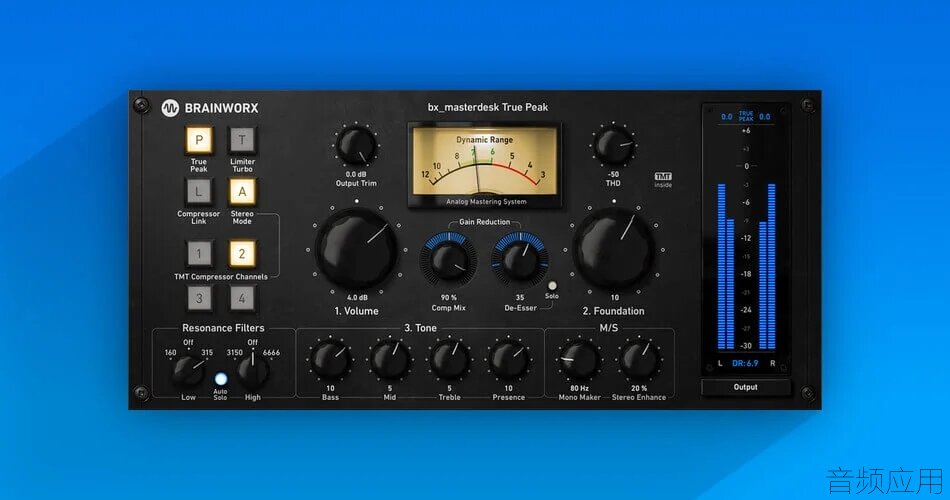This screenshot has width=950, height=500.
Task: Click the large Volume knob
Action: point(356,249)
